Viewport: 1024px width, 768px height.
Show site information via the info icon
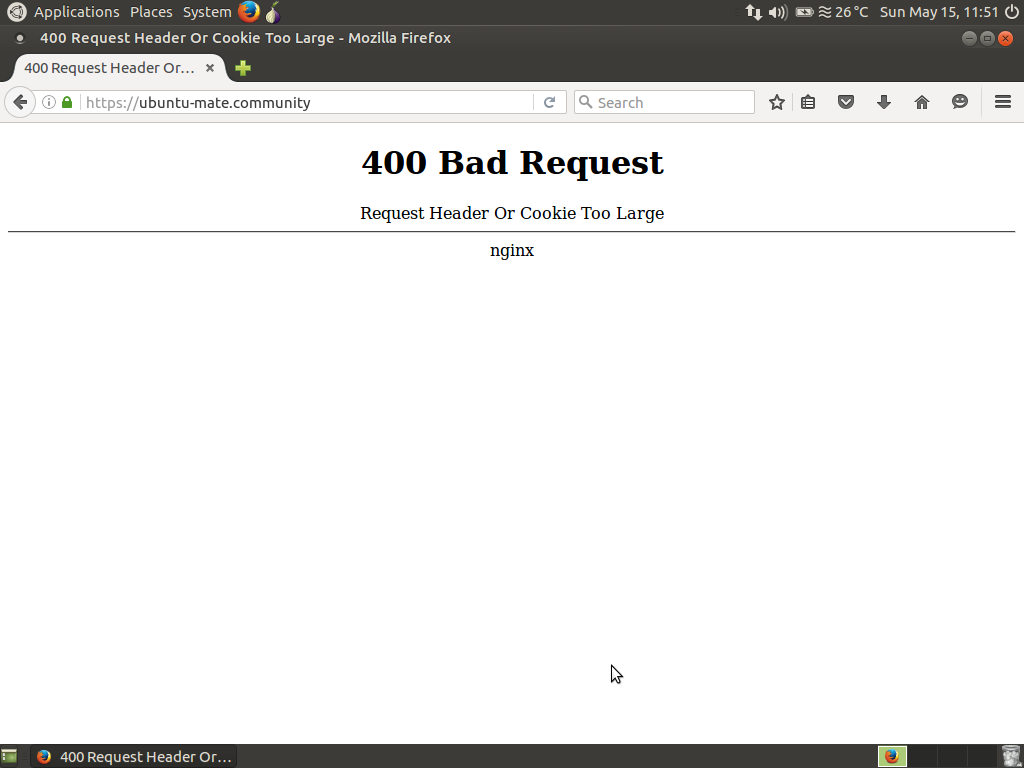coord(48,102)
